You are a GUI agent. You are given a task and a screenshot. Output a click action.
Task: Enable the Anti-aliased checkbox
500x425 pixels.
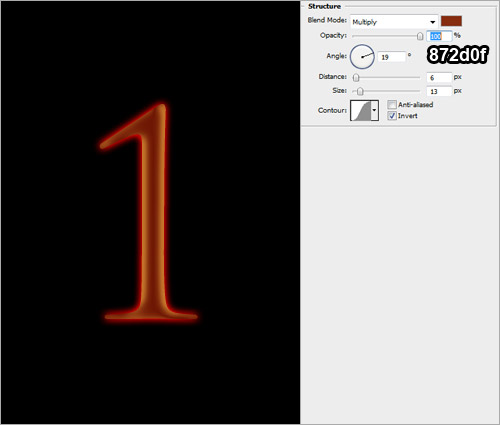click(x=392, y=105)
